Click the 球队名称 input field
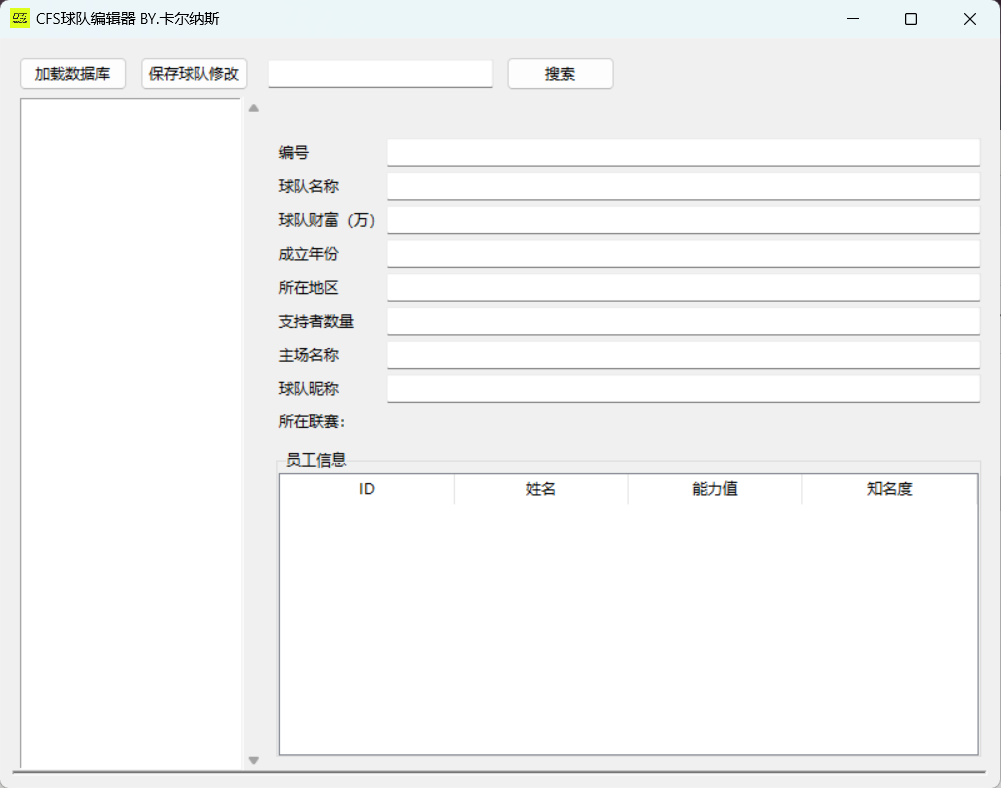This screenshot has width=1001, height=788. tap(683, 186)
